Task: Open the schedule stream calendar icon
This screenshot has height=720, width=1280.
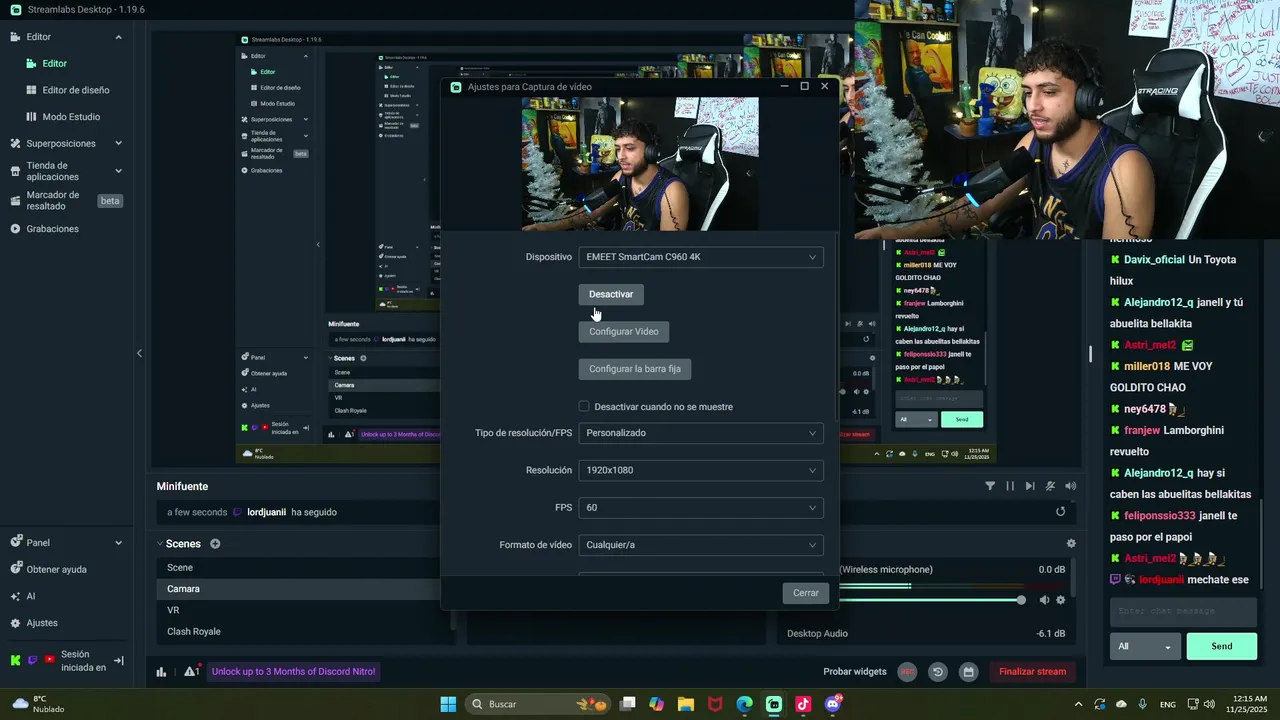Action: [x=968, y=672]
